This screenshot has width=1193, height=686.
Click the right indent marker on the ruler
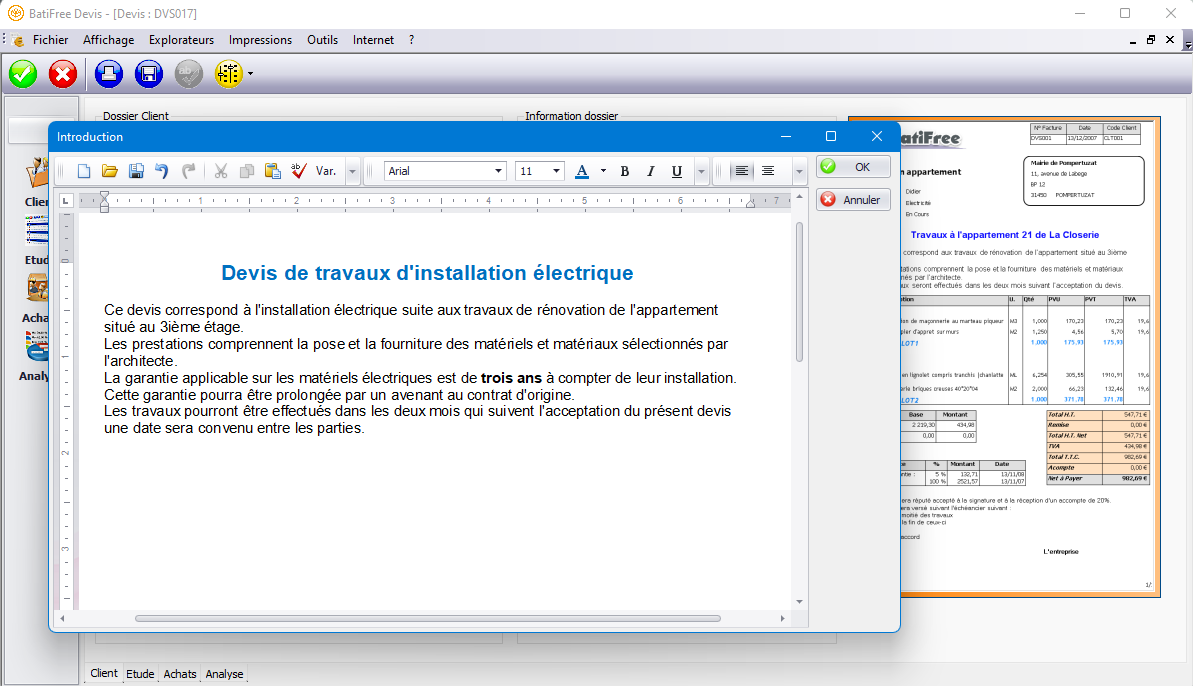[x=750, y=203]
